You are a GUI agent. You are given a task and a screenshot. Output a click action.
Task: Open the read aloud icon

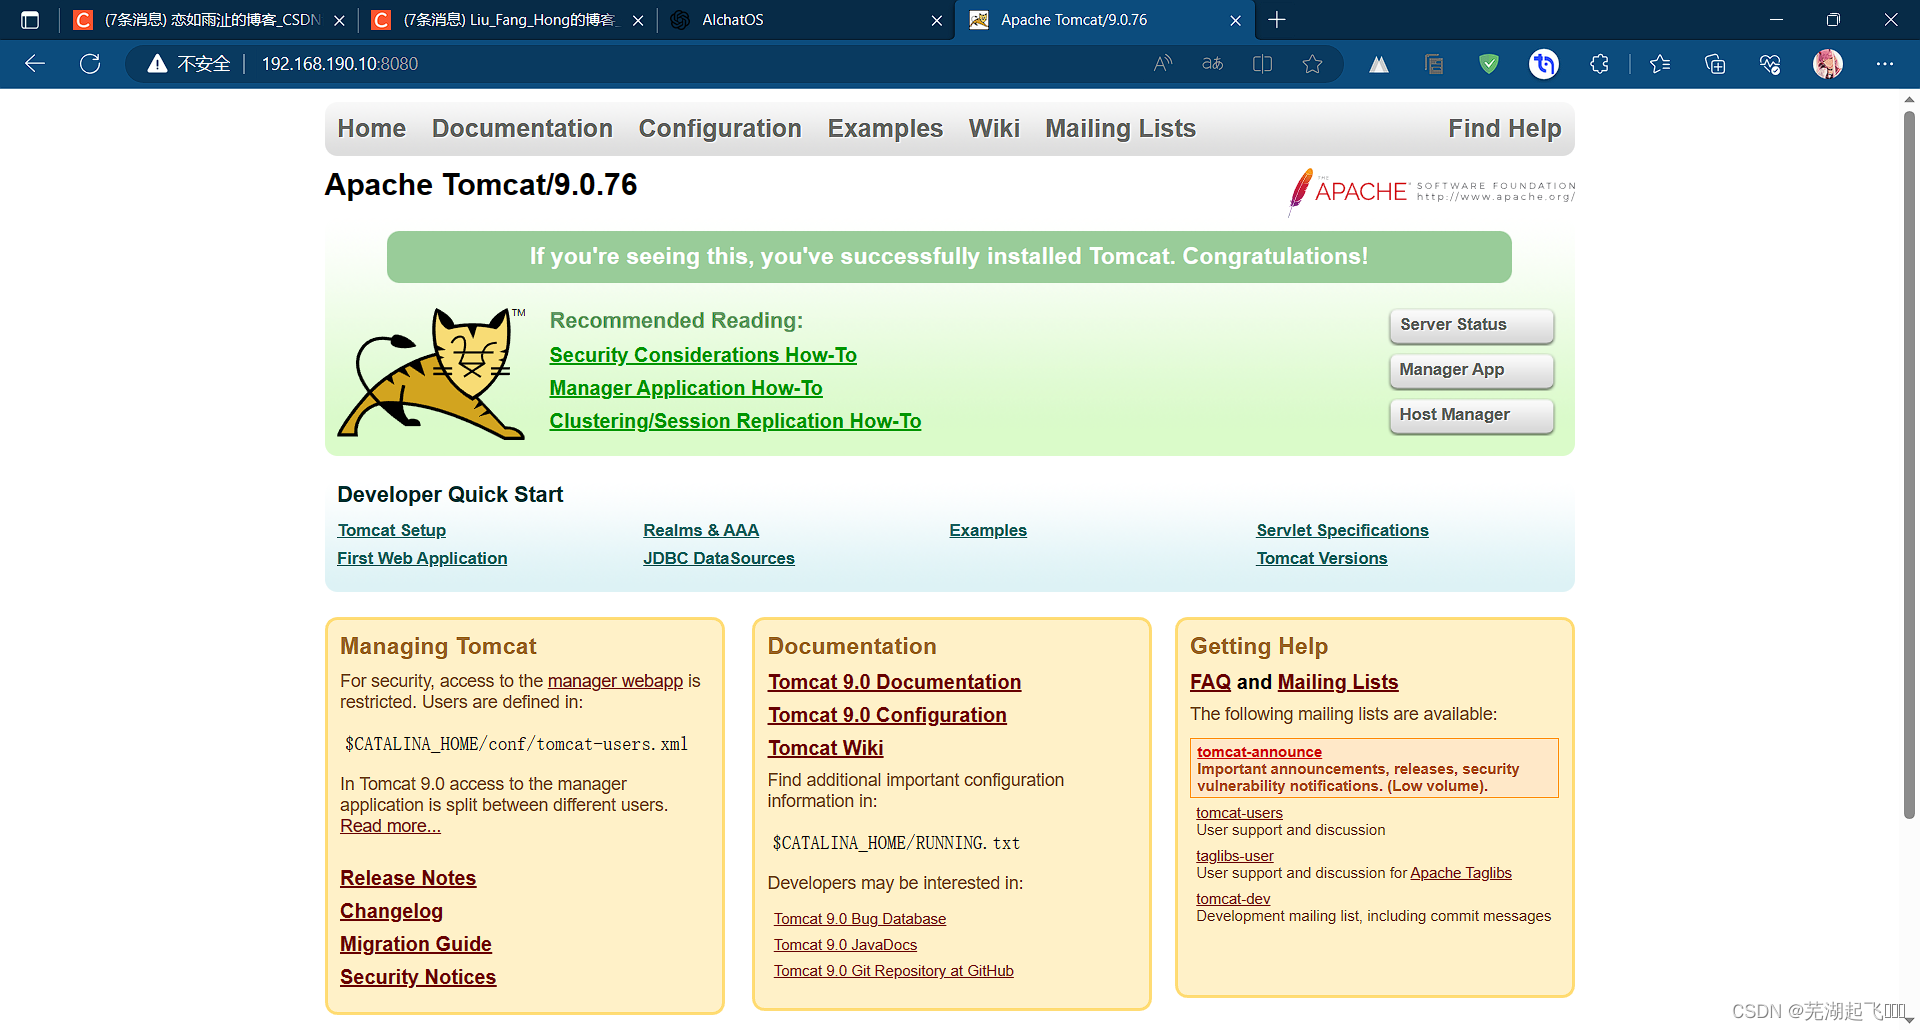(x=1162, y=64)
